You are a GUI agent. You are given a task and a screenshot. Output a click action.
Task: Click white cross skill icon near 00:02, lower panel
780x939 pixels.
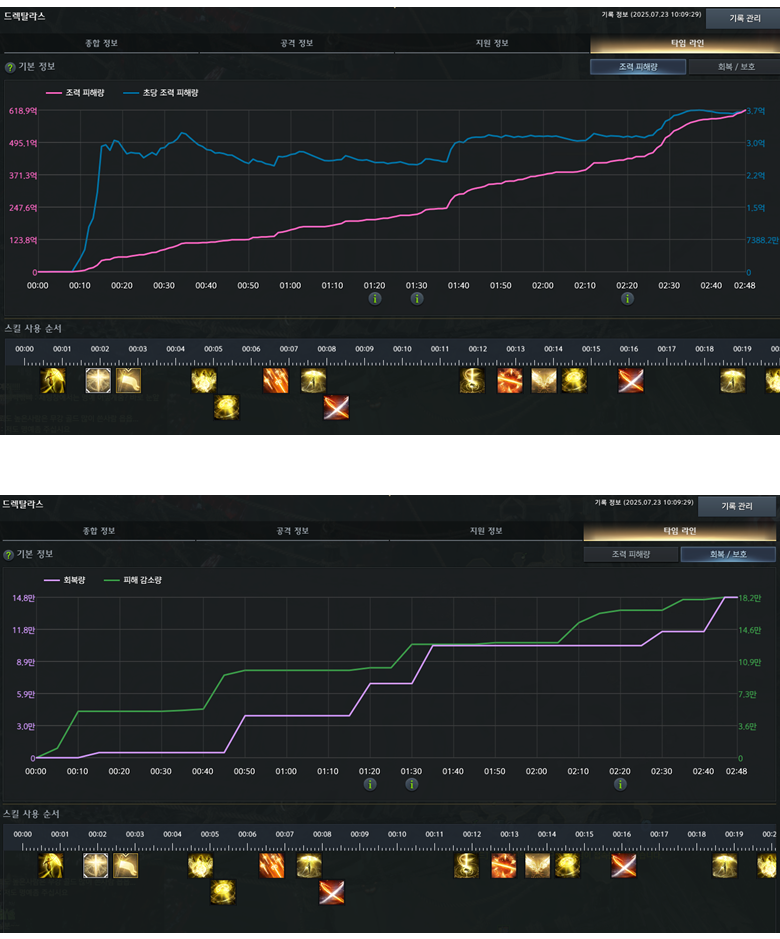95,865
